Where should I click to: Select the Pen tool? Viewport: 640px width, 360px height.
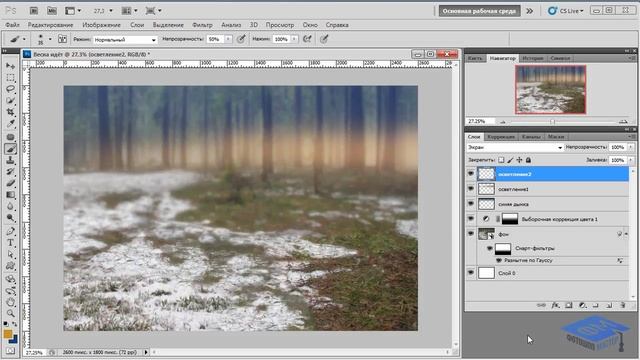[11, 231]
